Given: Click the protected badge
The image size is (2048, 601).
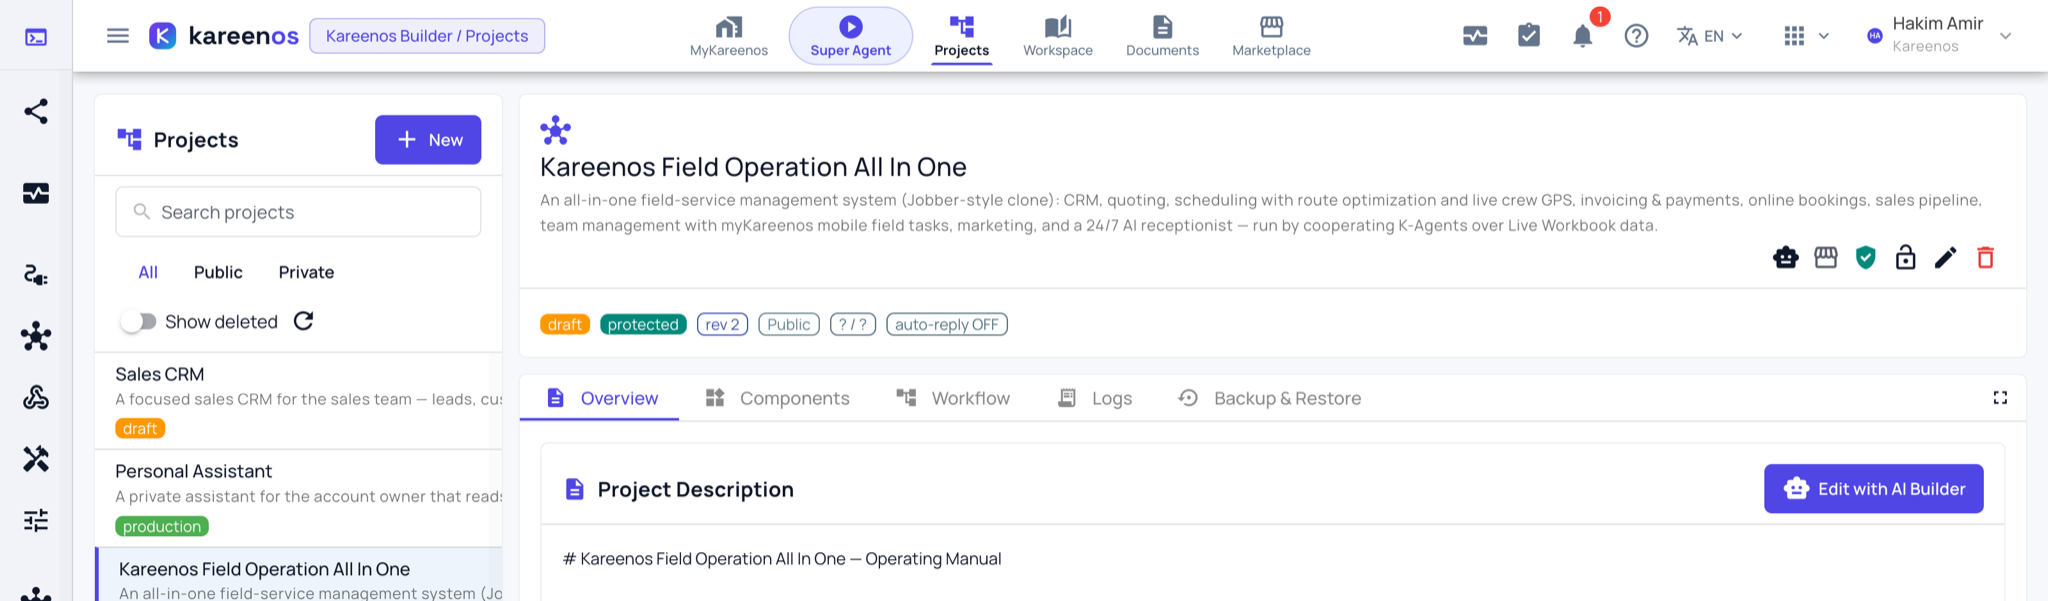Looking at the screenshot, I should [x=643, y=324].
